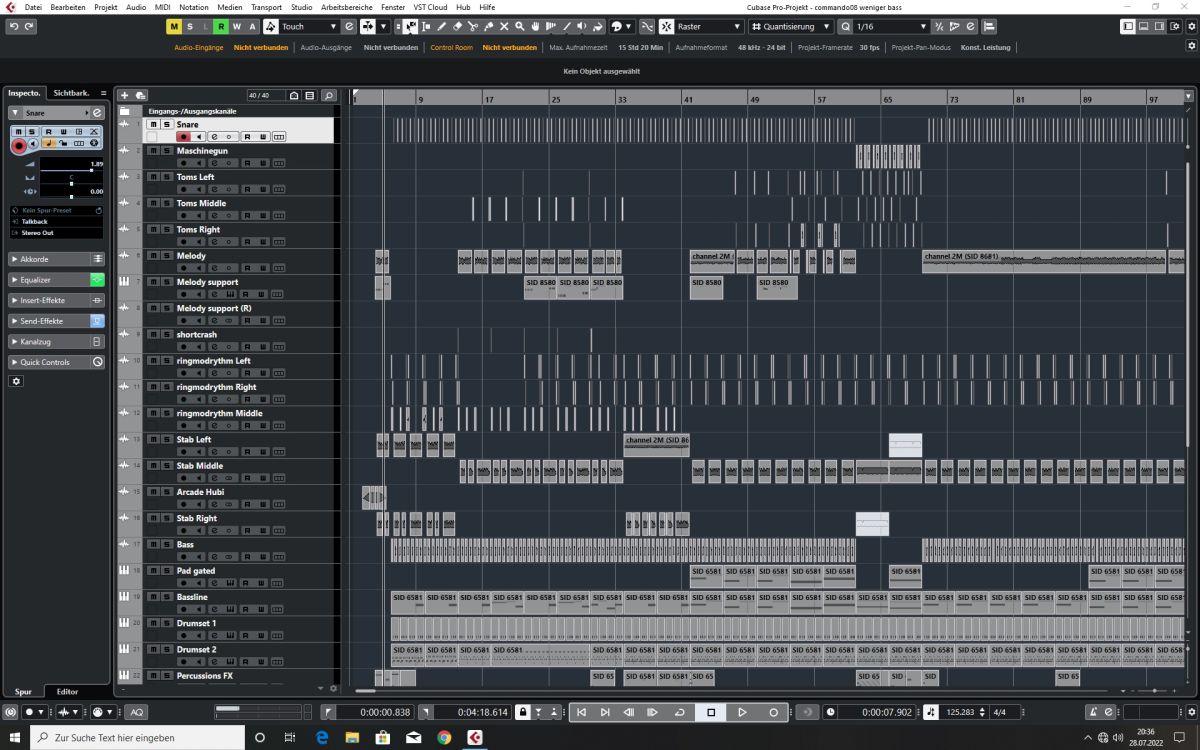The image size is (1200, 750).
Task: Mute the Bass track
Action: 153,544
